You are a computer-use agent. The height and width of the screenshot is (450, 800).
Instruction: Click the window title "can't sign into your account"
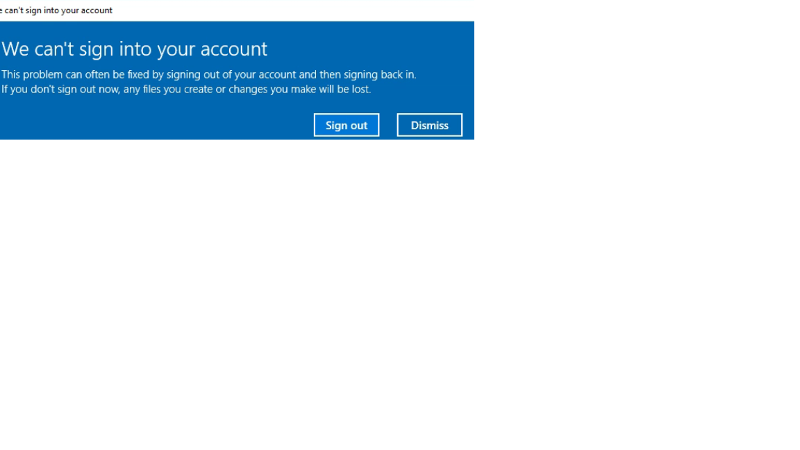click(x=58, y=10)
